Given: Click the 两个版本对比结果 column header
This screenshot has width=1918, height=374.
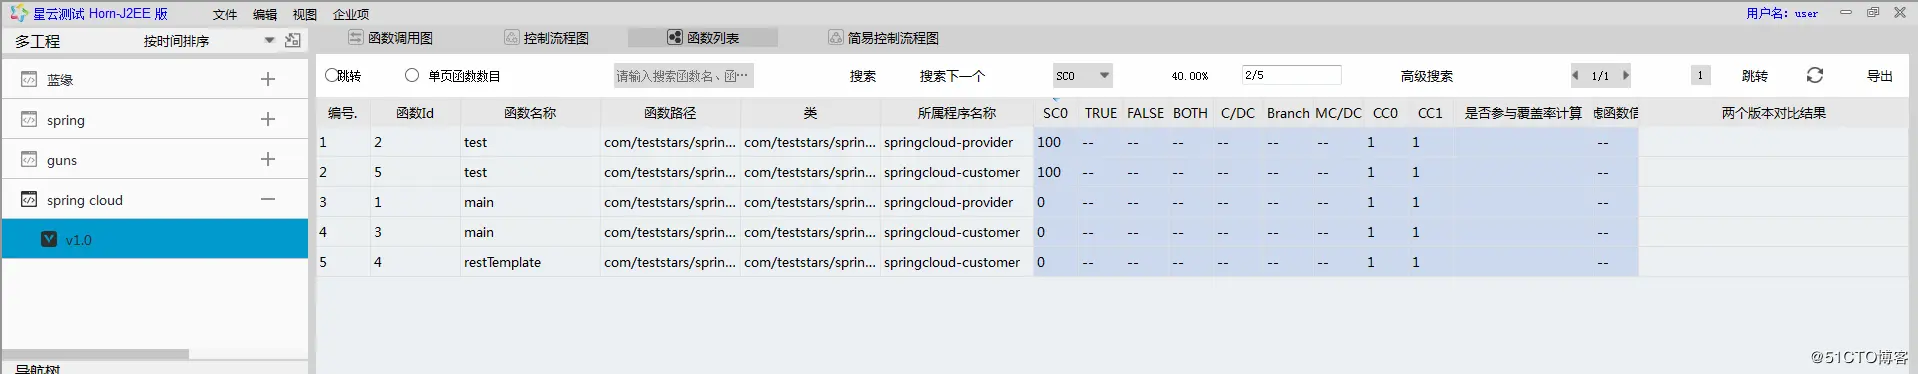Looking at the screenshot, I should (x=1774, y=113).
